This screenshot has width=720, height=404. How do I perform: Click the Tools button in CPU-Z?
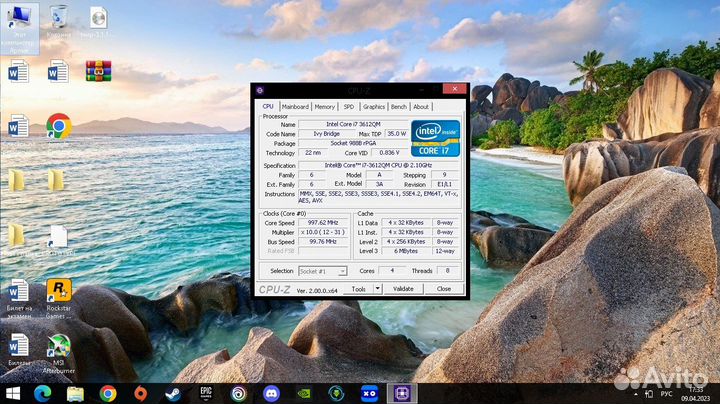tap(359, 289)
